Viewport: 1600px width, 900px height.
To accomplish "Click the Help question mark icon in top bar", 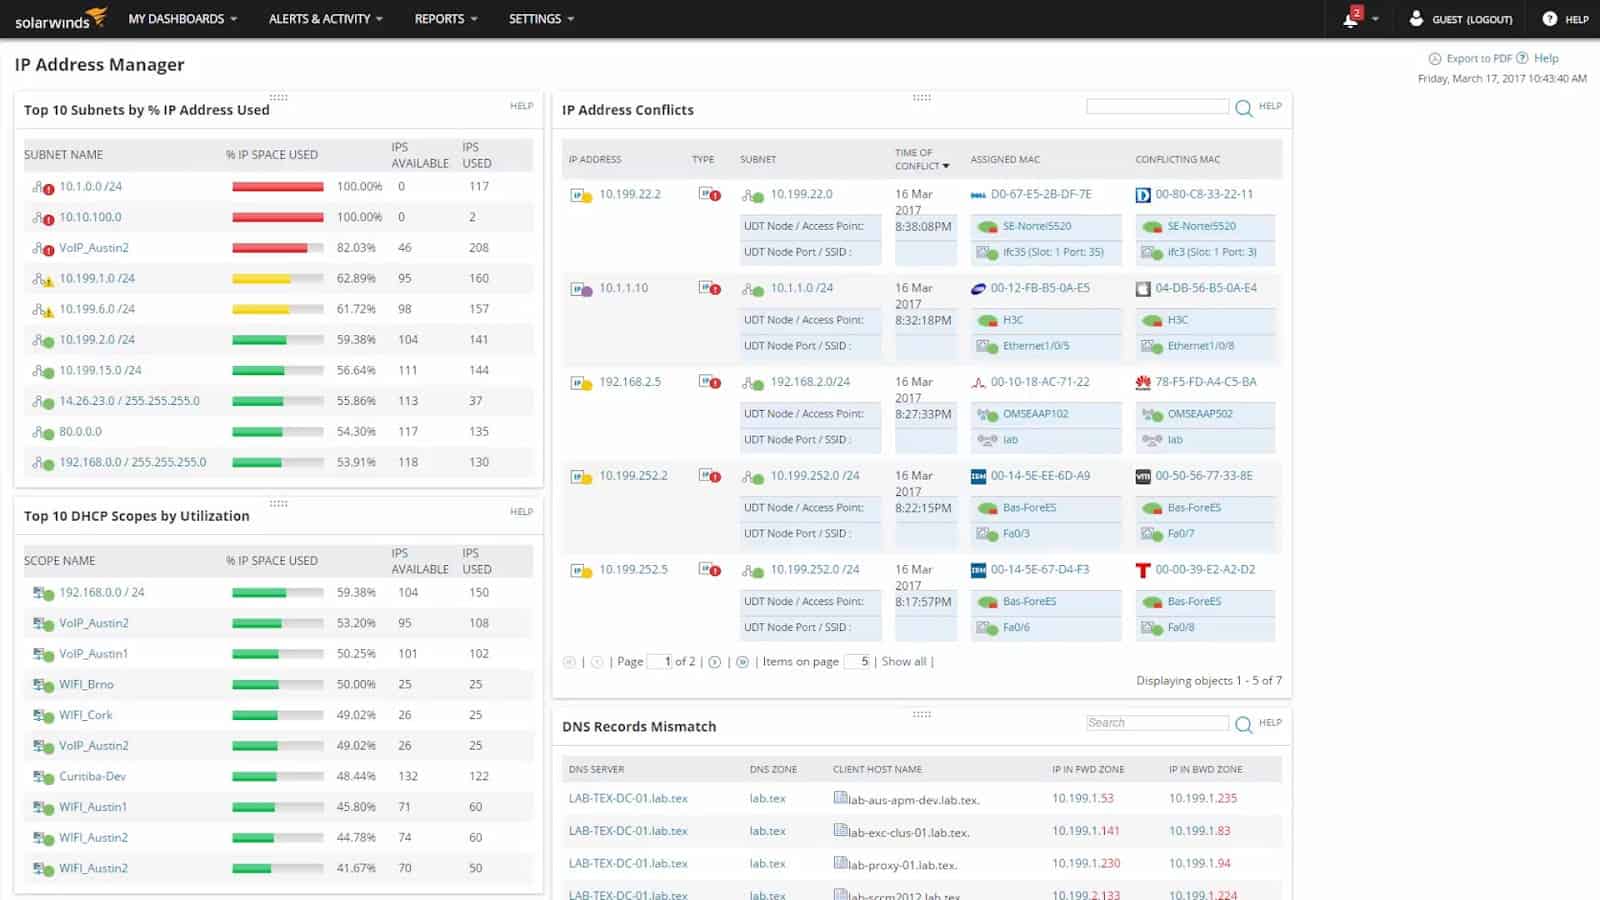I will [1549, 19].
